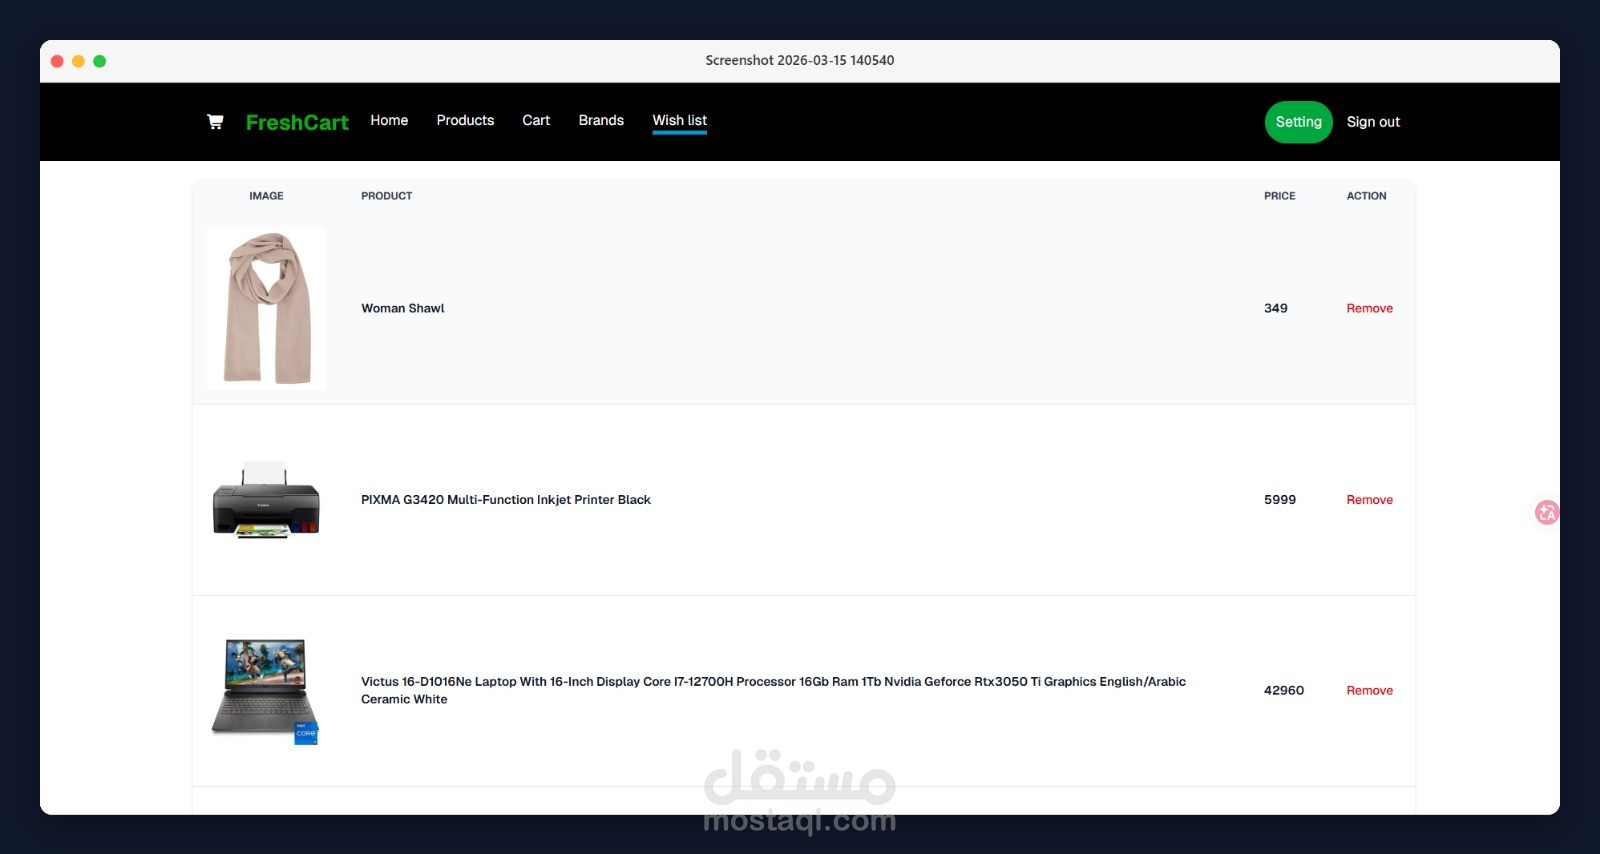The image size is (1600, 854).
Task: Open the PIXMA printer thumbnail
Action: point(266,500)
